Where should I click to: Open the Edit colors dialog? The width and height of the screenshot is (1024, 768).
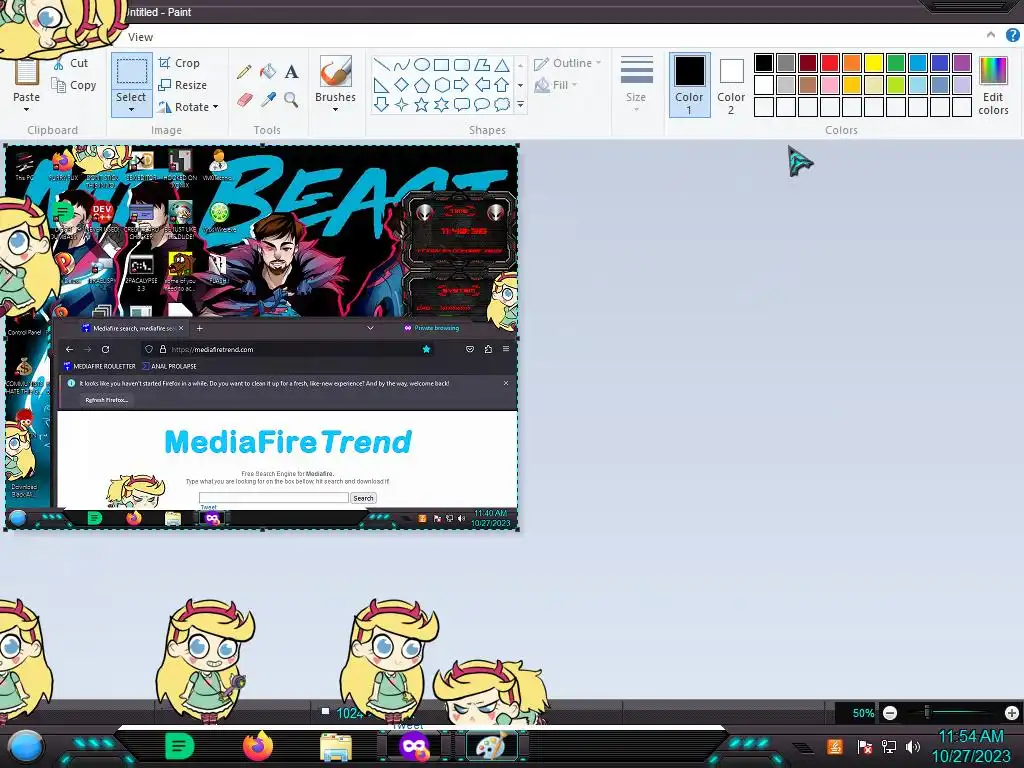pos(993,86)
